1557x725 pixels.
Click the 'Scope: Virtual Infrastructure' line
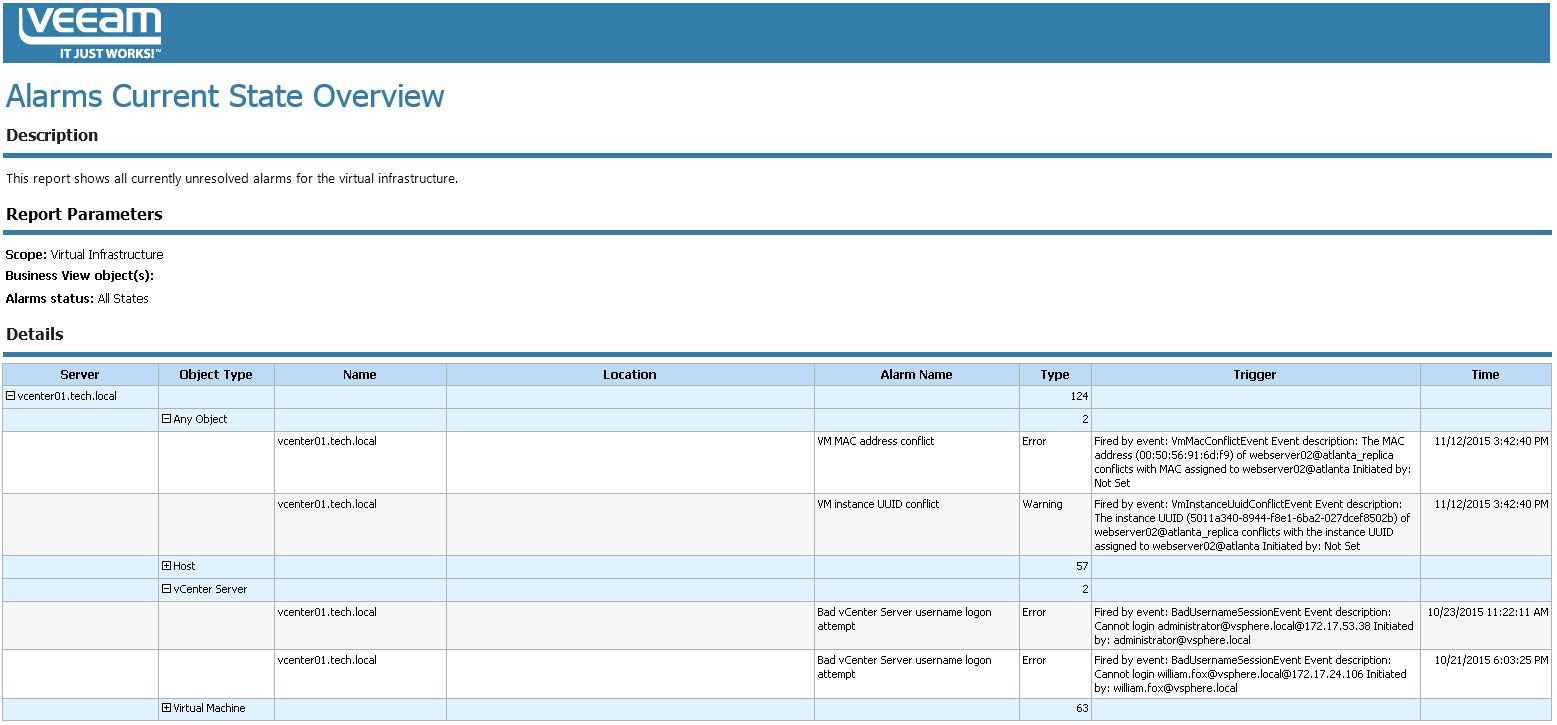[x=84, y=255]
